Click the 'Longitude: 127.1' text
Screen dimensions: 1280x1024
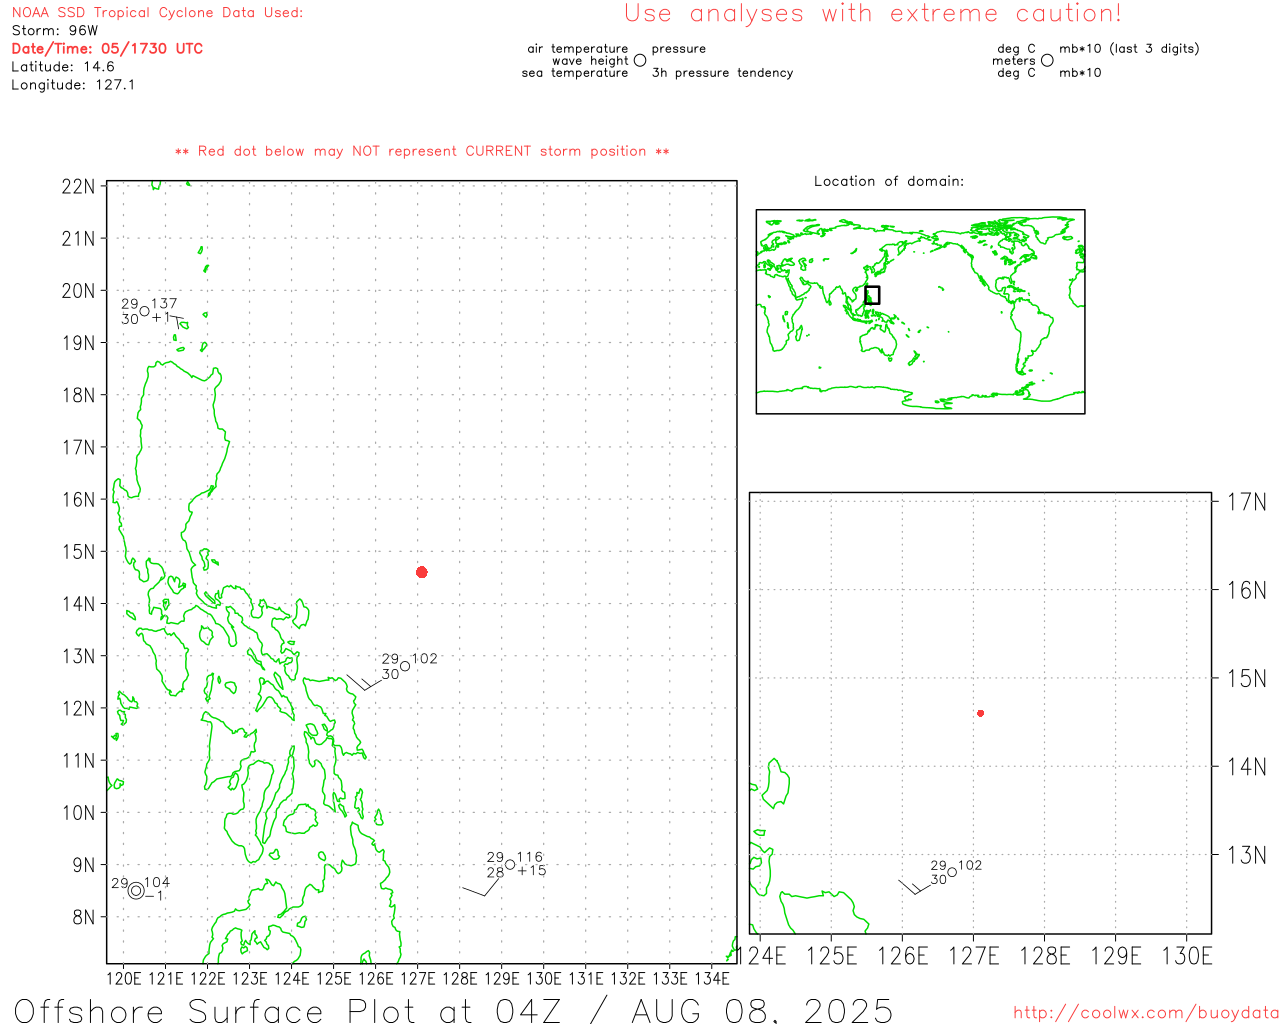tap(73, 85)
